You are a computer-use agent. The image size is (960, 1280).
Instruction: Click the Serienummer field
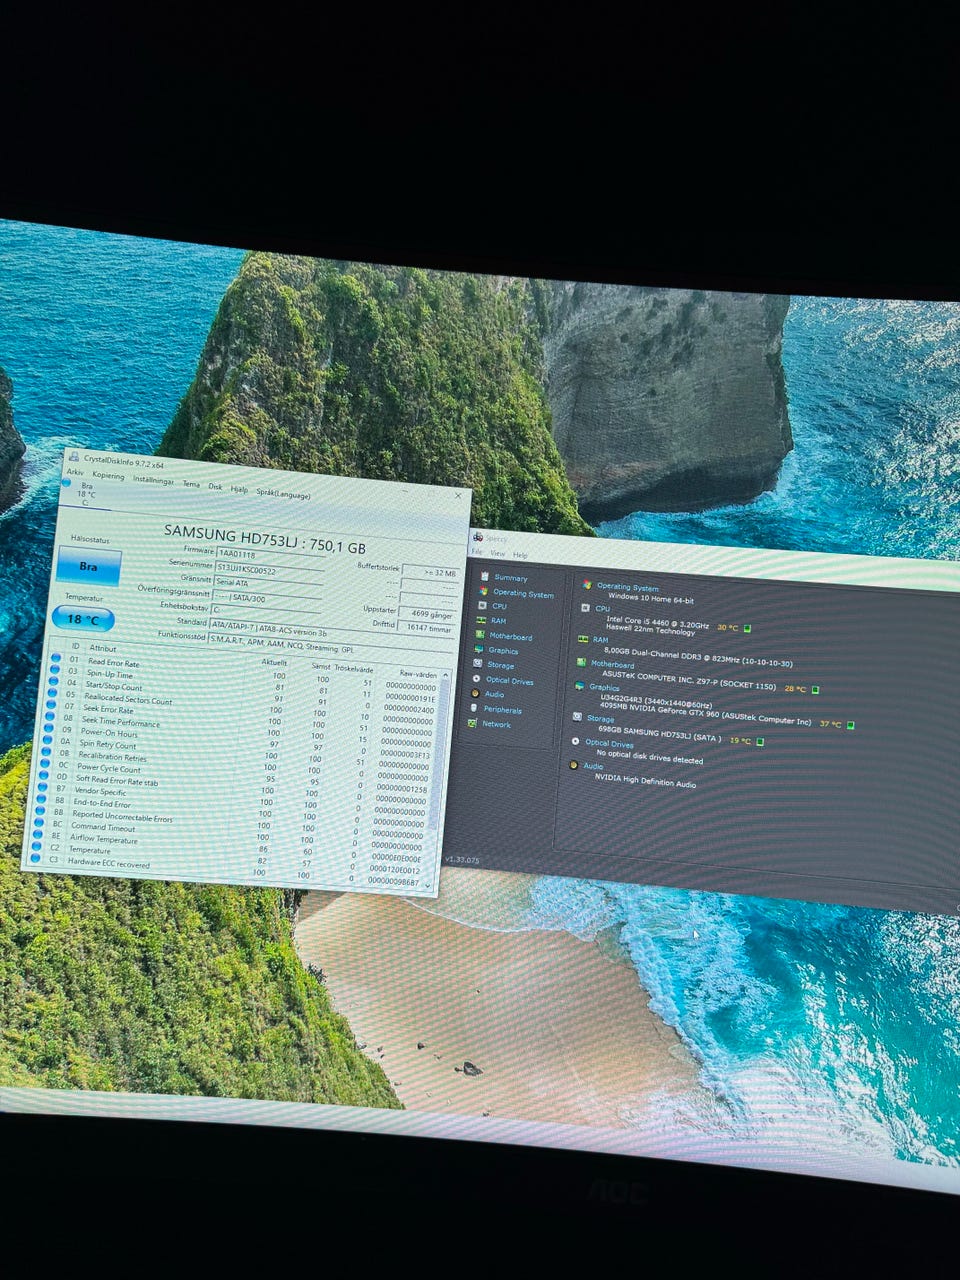pyautogui.click(x=269, y=570)
